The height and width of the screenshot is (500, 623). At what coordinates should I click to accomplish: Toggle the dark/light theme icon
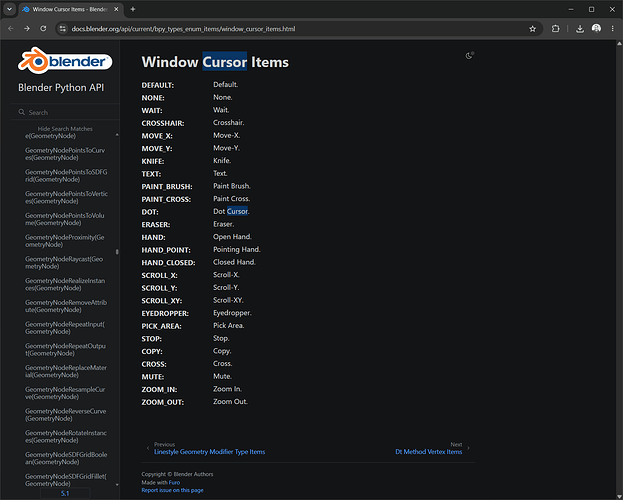(469, 56)
